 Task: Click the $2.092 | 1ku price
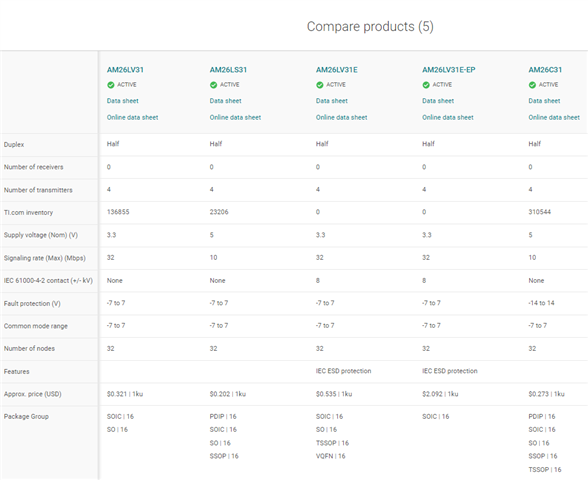[x=440, y=394]
